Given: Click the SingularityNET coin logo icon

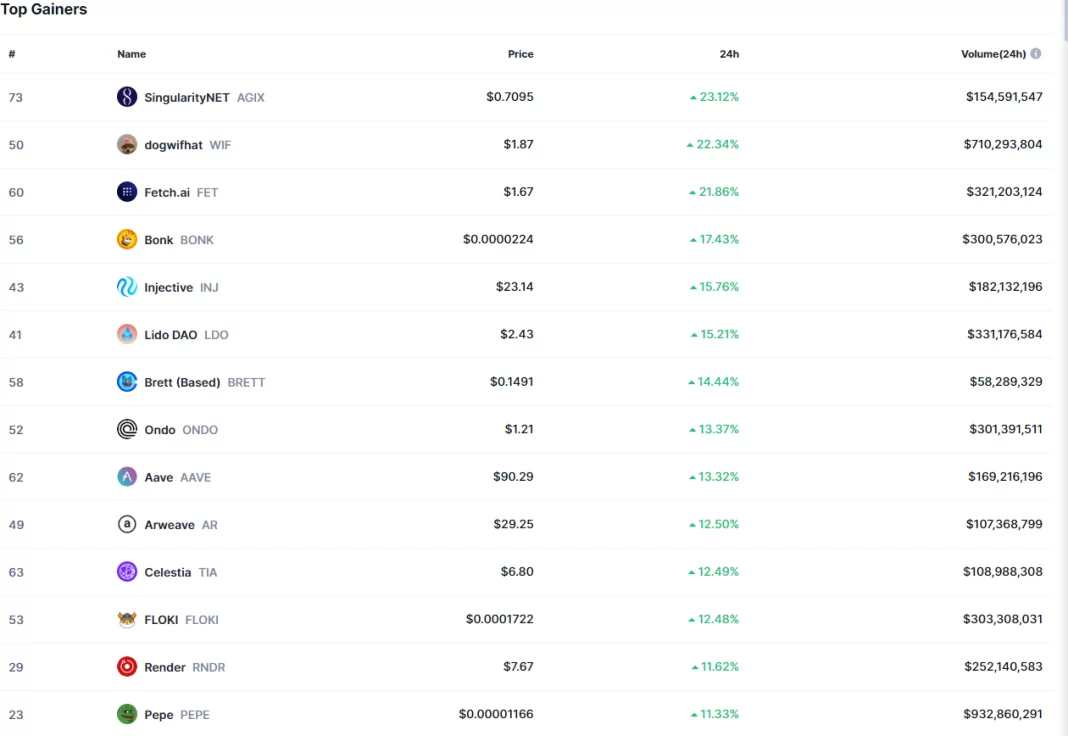Looking at the screenshot, I should [127, 97].
